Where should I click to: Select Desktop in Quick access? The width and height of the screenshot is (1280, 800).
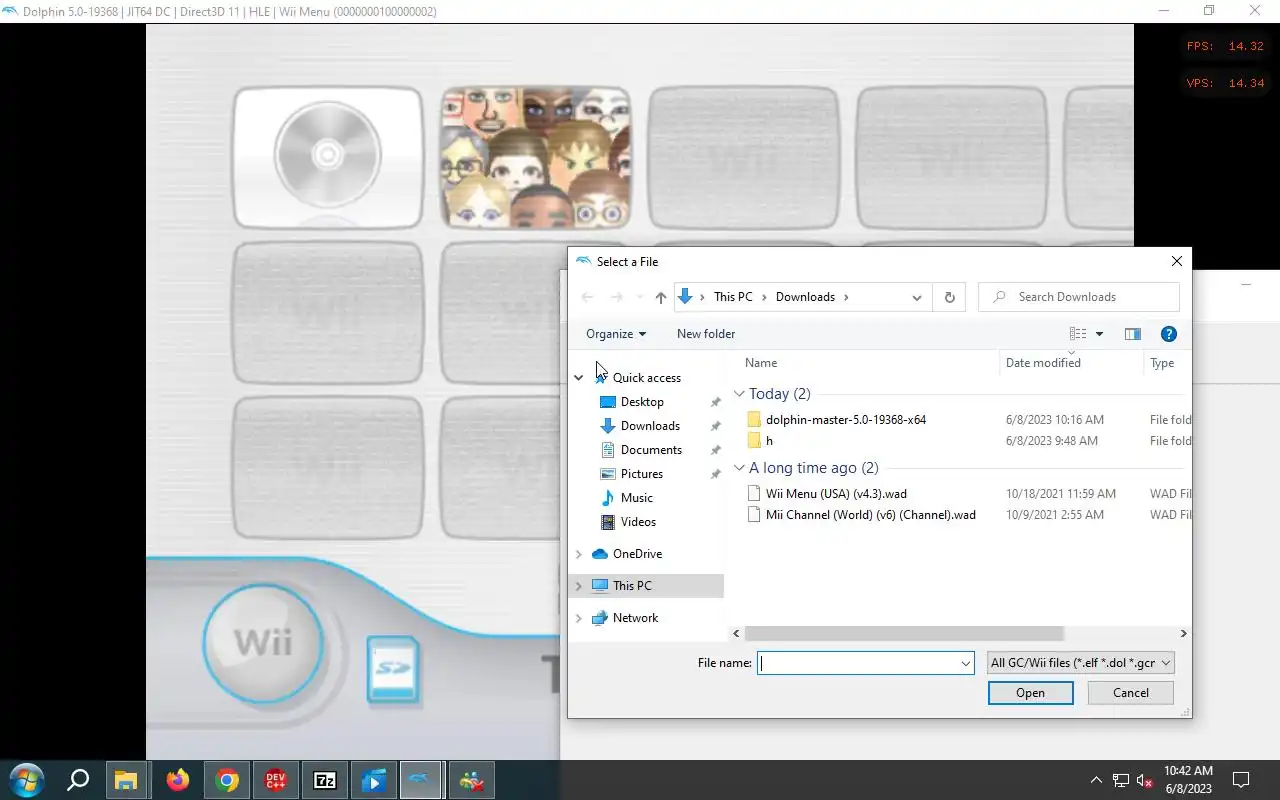tap(642, 402)
